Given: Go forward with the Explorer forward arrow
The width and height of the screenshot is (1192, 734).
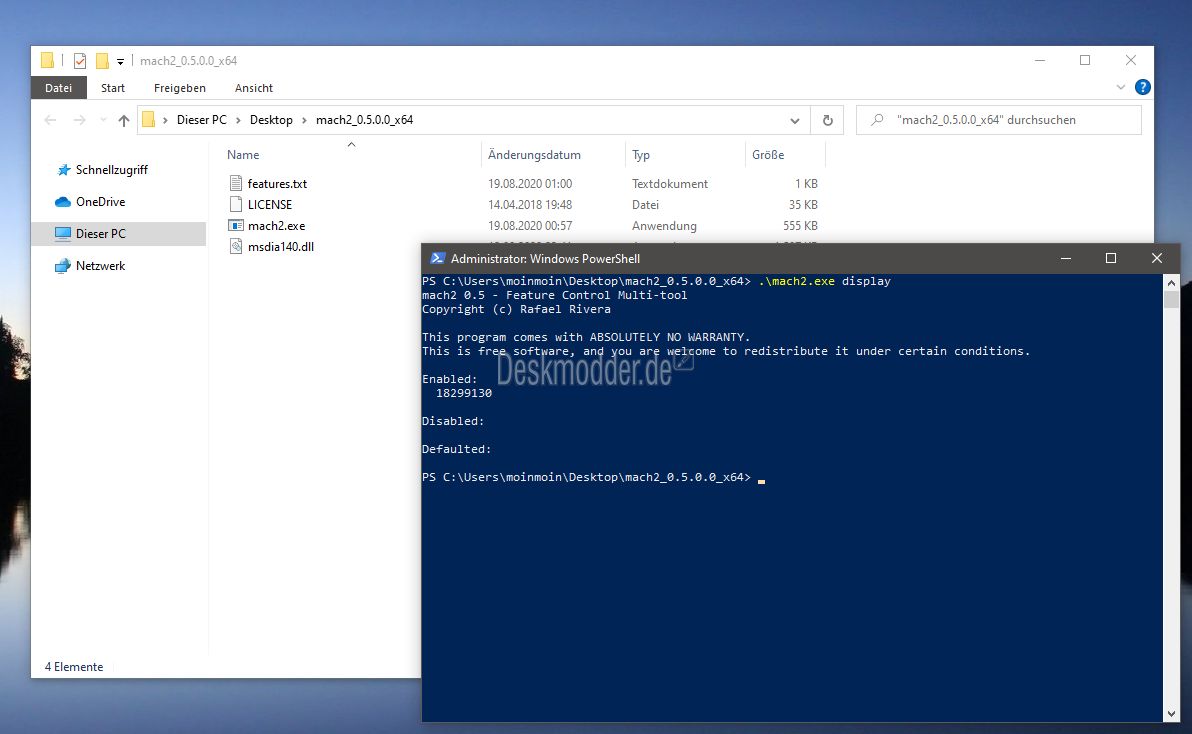Looking at the screenshot, I should (79, 120).
